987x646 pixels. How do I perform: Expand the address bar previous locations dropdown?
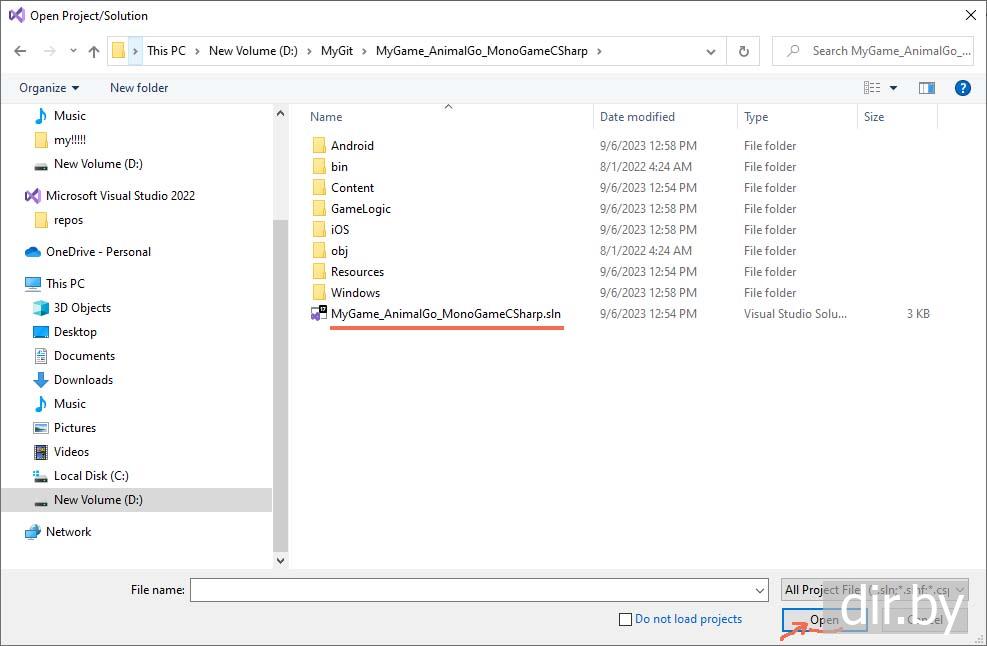click(711, 51)
